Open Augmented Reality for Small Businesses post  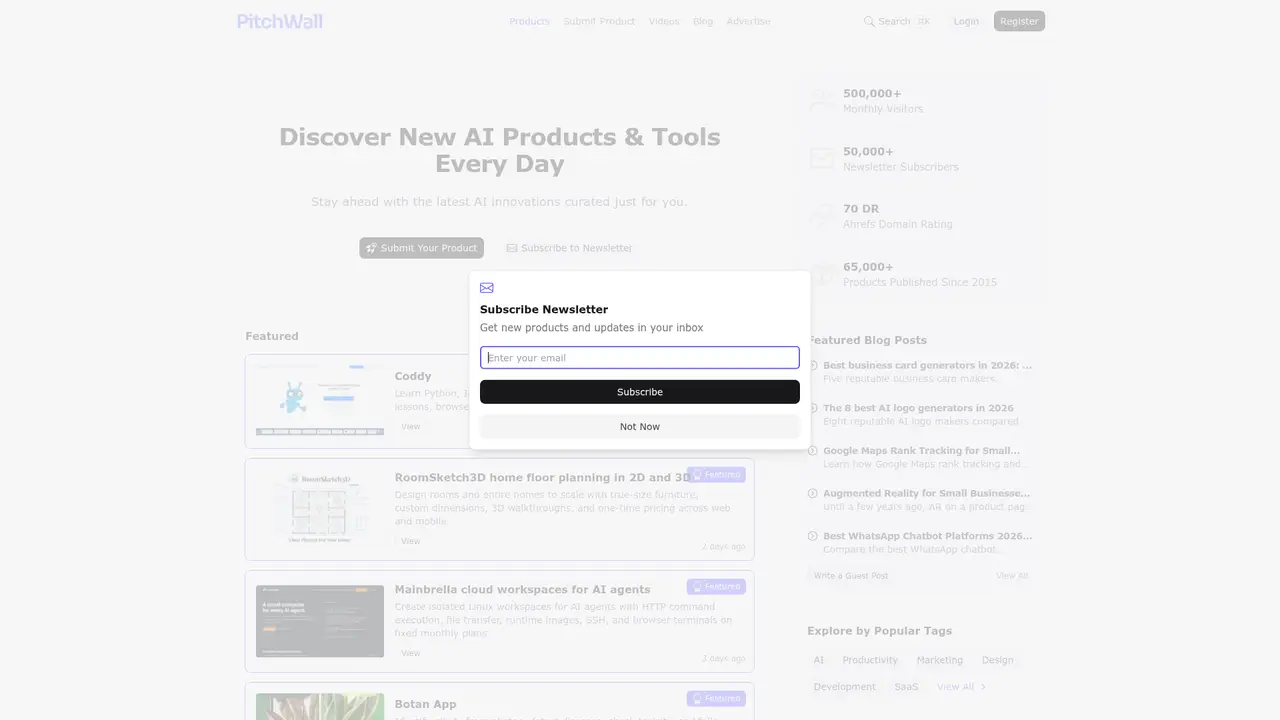[926, 493]
